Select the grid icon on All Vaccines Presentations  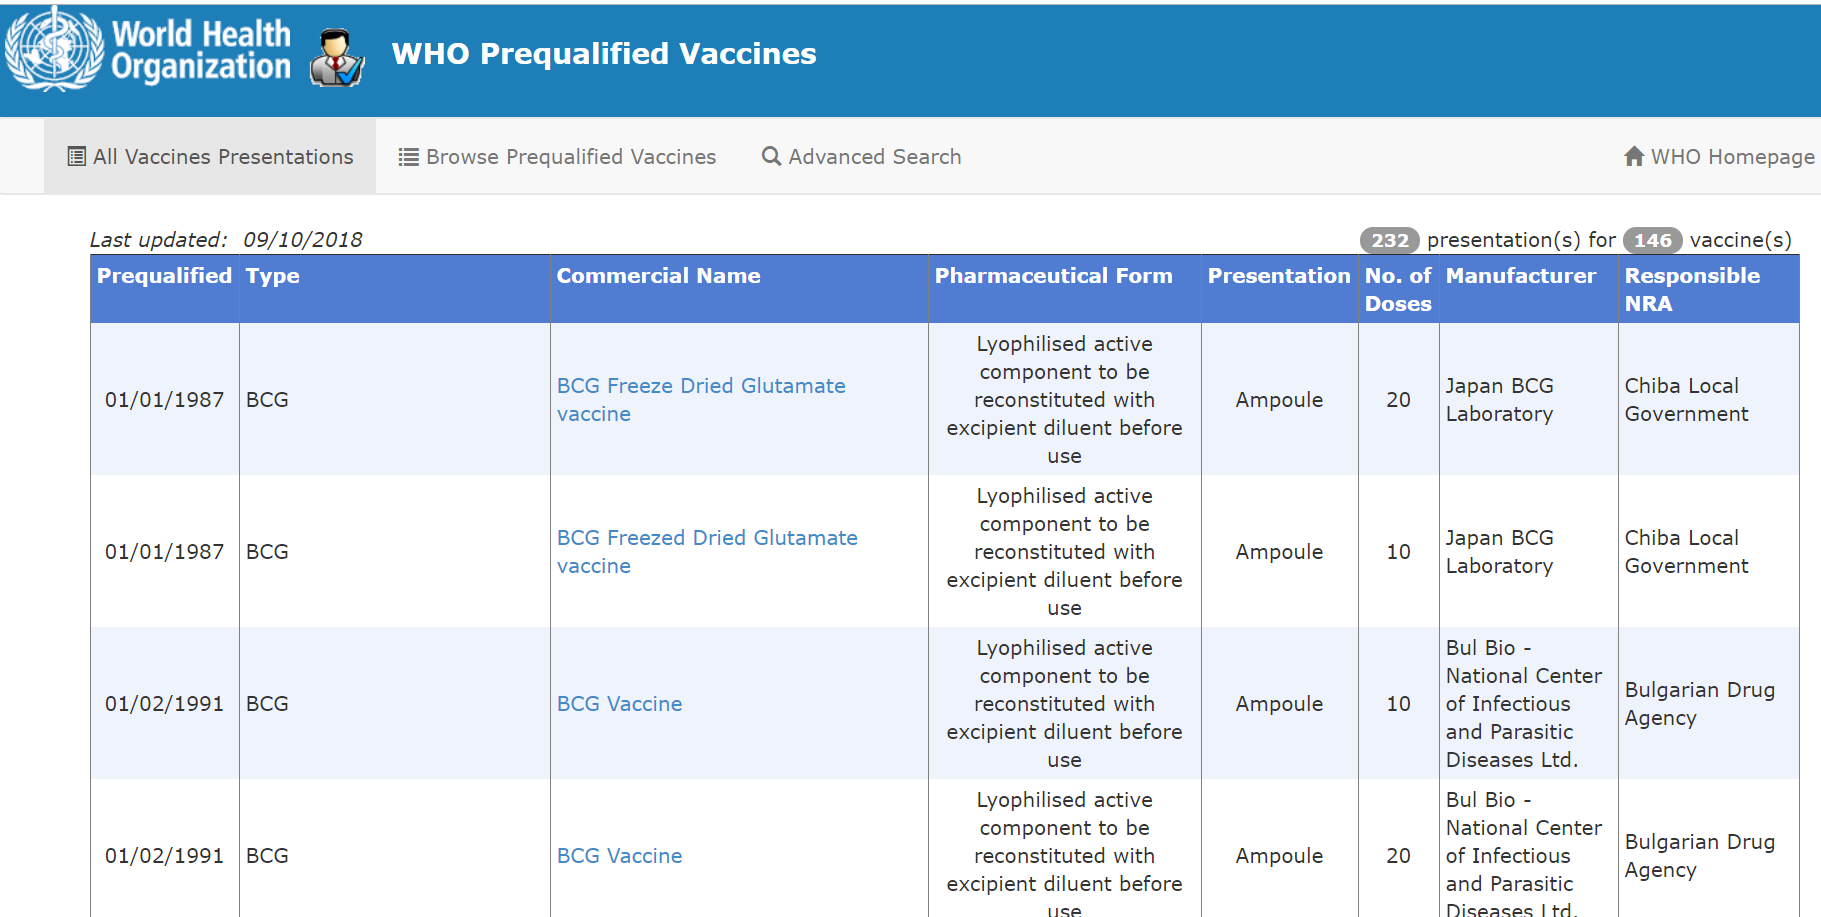pyautogui.click(x=76, y=156)
